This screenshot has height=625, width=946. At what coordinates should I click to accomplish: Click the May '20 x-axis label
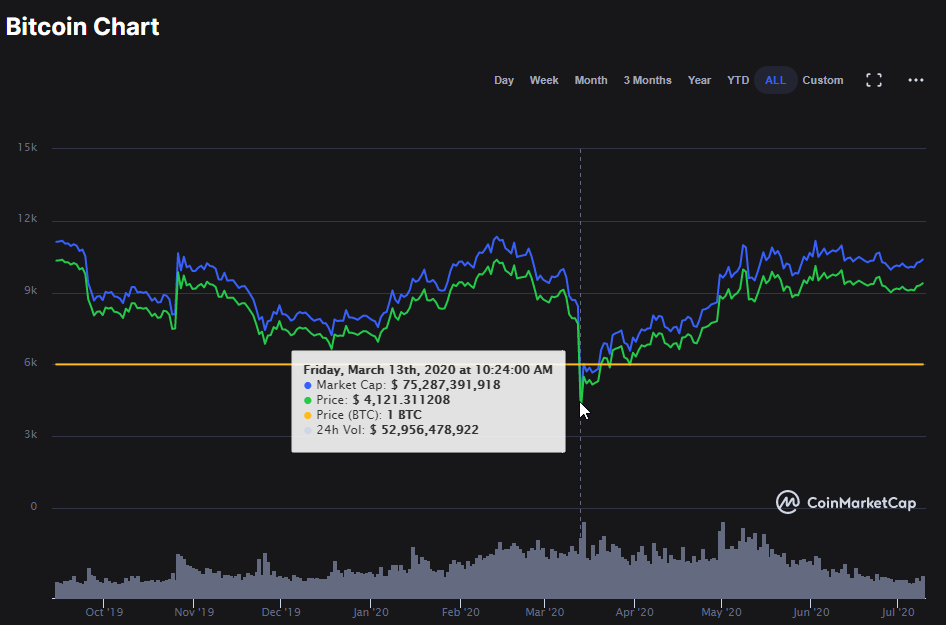coord(722,612)
